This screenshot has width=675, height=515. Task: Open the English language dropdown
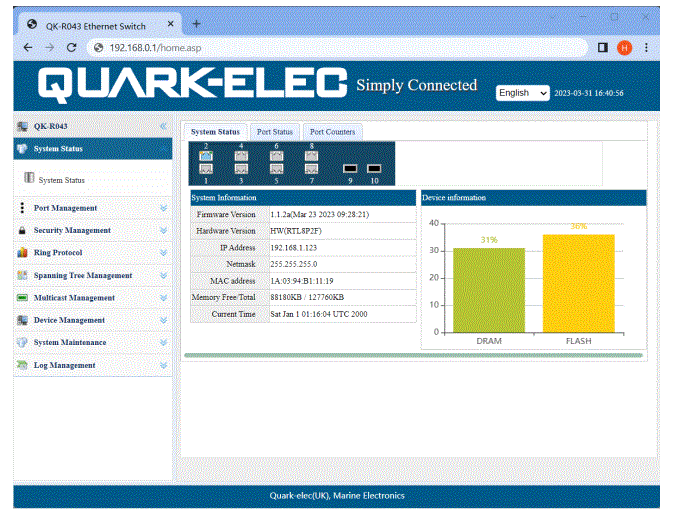tap(522, 93)
